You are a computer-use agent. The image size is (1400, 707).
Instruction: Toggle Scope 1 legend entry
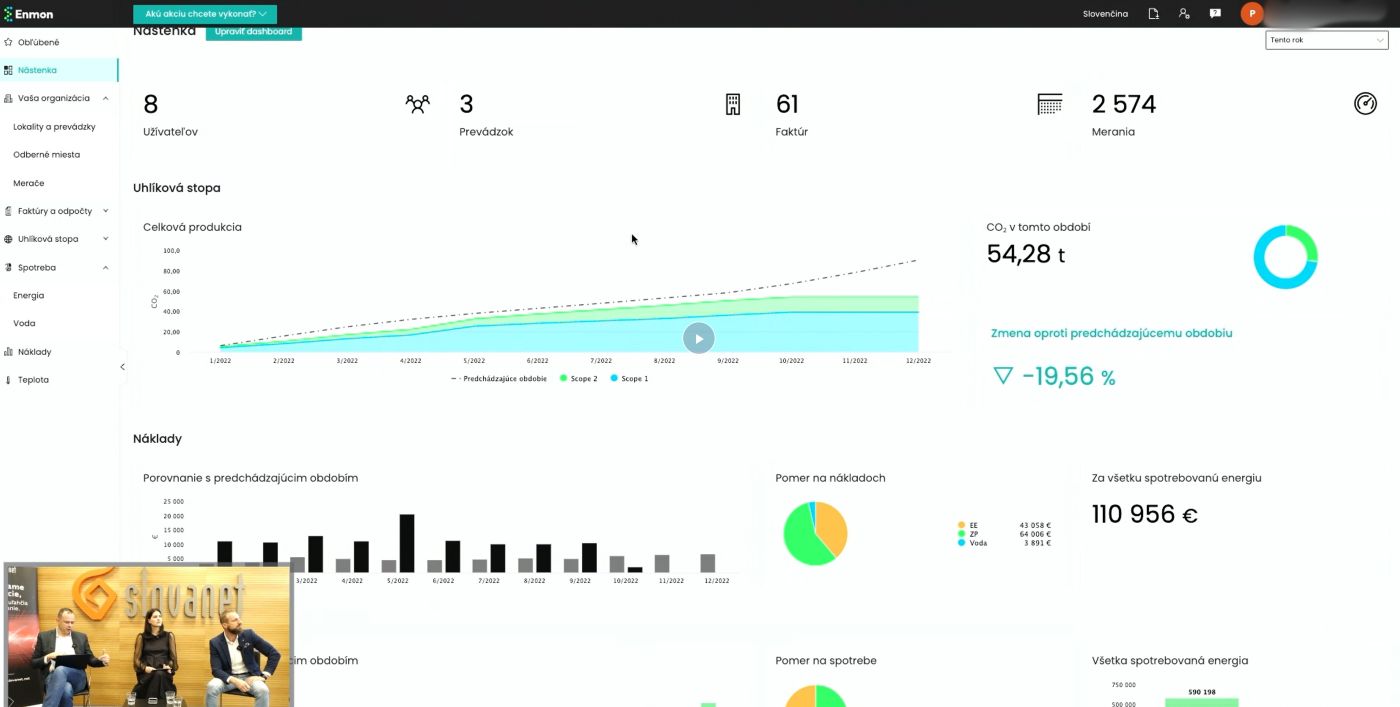point(629,379)
